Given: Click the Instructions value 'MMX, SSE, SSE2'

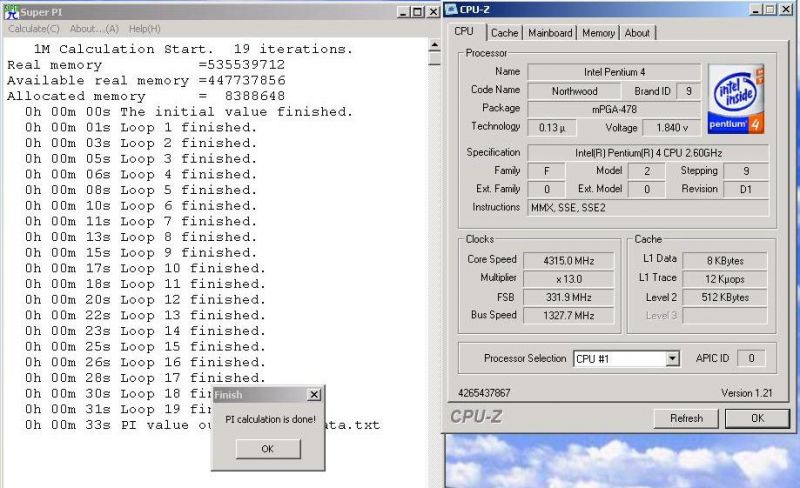Looking at the screenshot, I should tap(648, 208).
